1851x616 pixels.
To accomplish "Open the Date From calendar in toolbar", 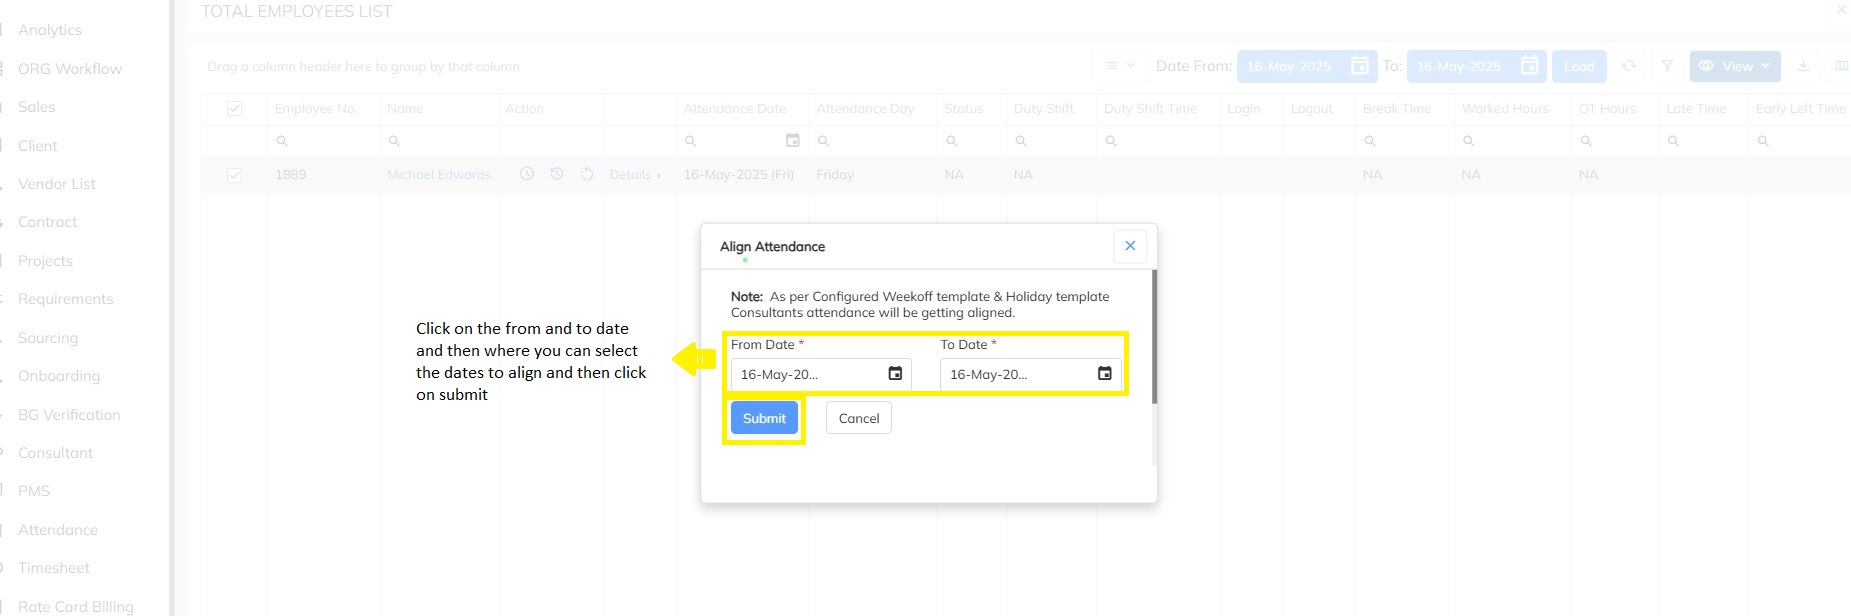I will point(1360,66).
